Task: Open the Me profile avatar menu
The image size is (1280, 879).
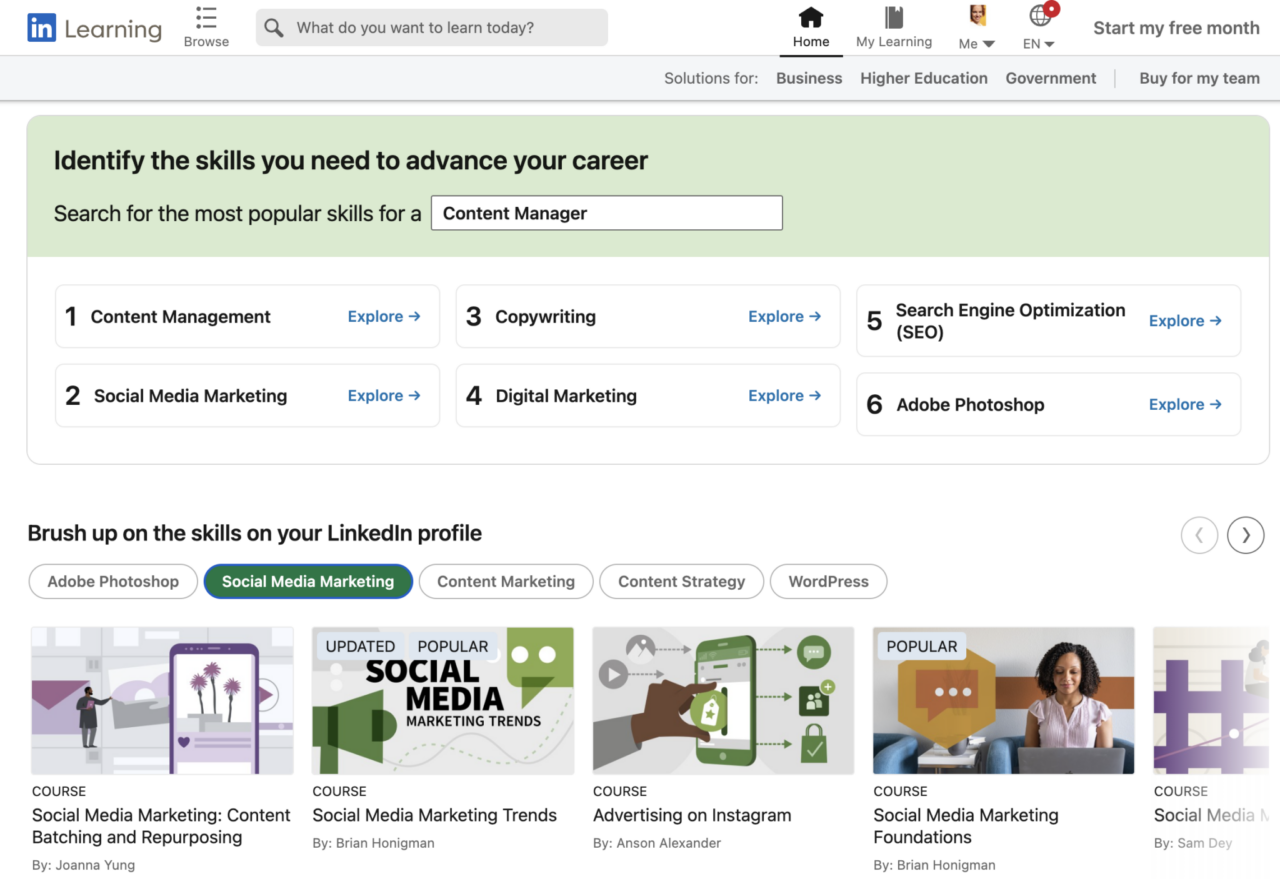Action: tap(977, 15)
